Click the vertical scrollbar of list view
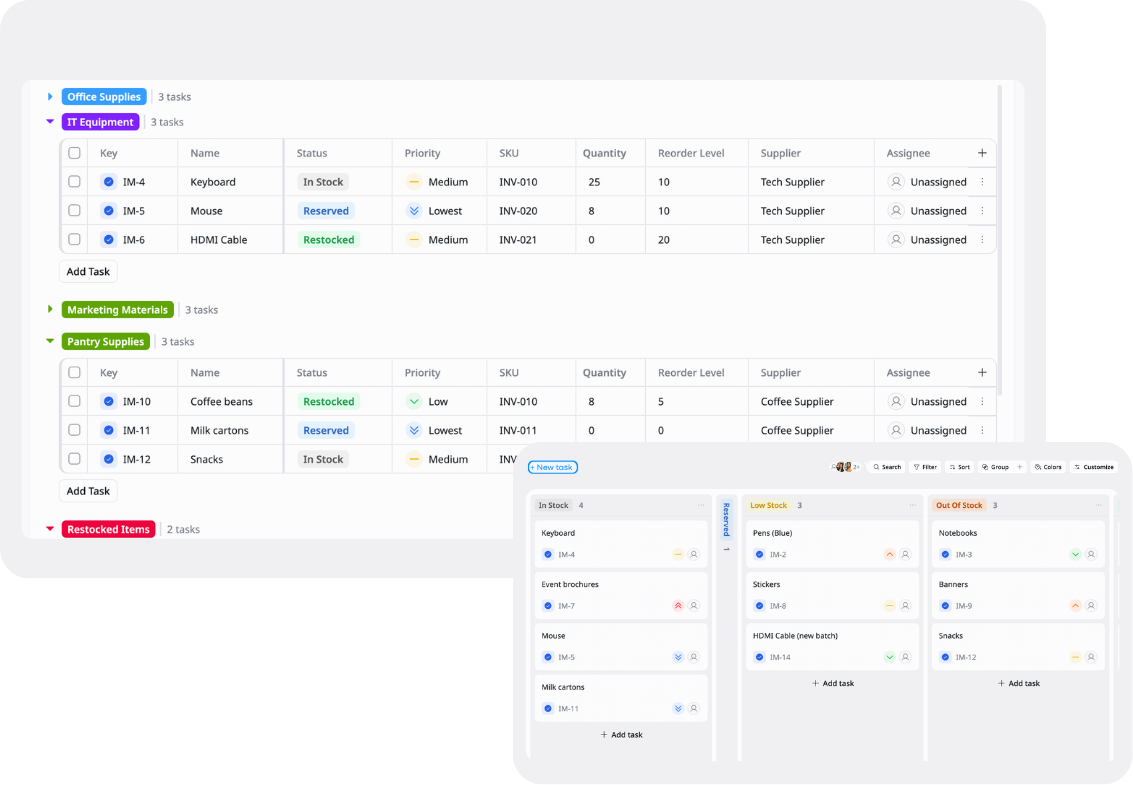Screen dimensions: 1133x785 (x=1000, y=239)
